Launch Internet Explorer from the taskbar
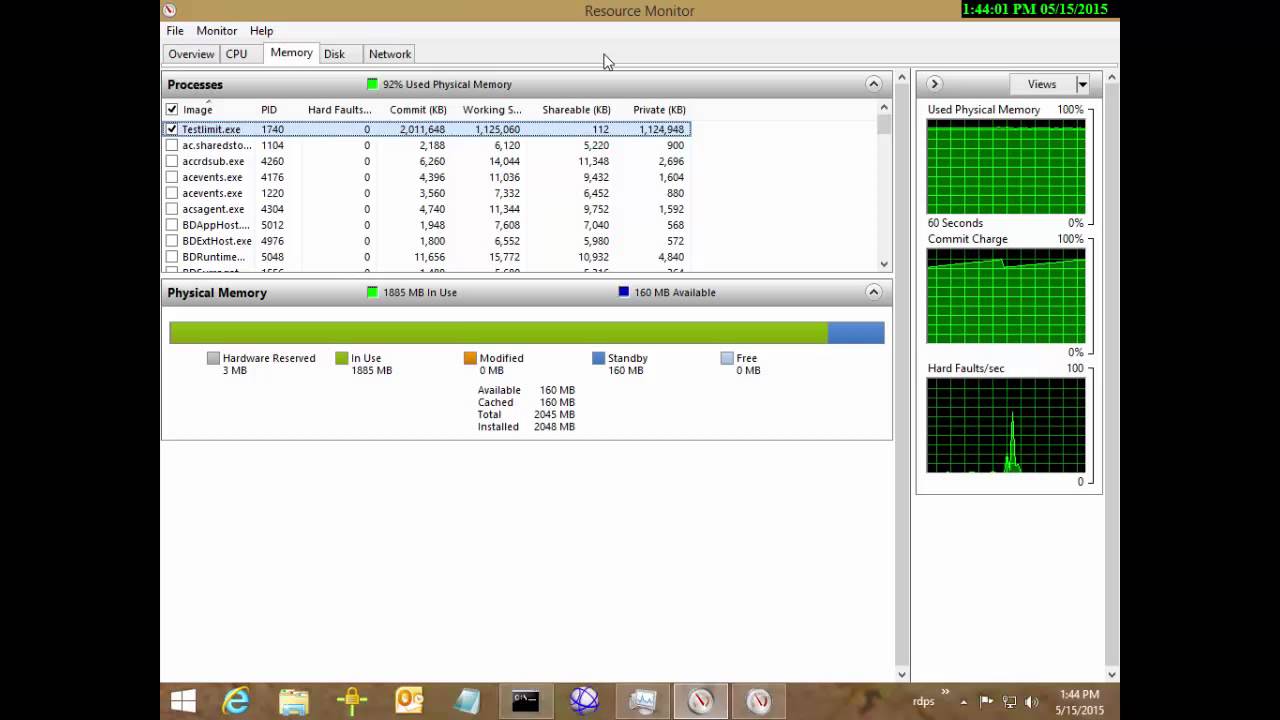The height and width of the screenshot is (720, 1280). tap(236, 701)
